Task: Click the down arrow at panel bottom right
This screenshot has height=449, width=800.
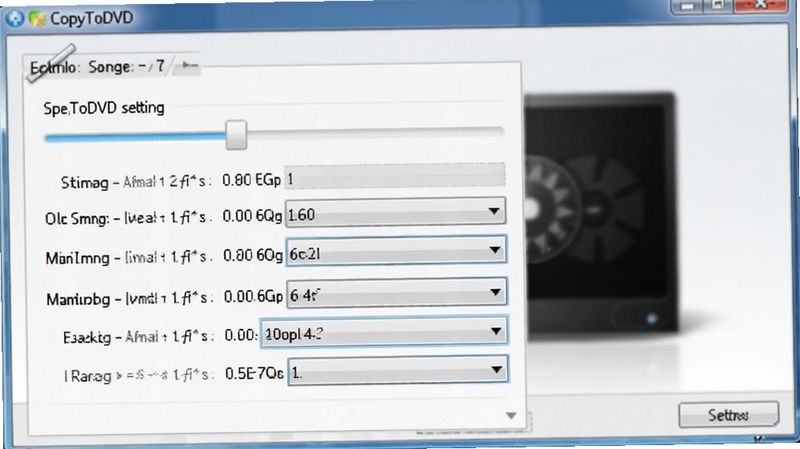Action: pyautogui.click(x=511, y=416)
